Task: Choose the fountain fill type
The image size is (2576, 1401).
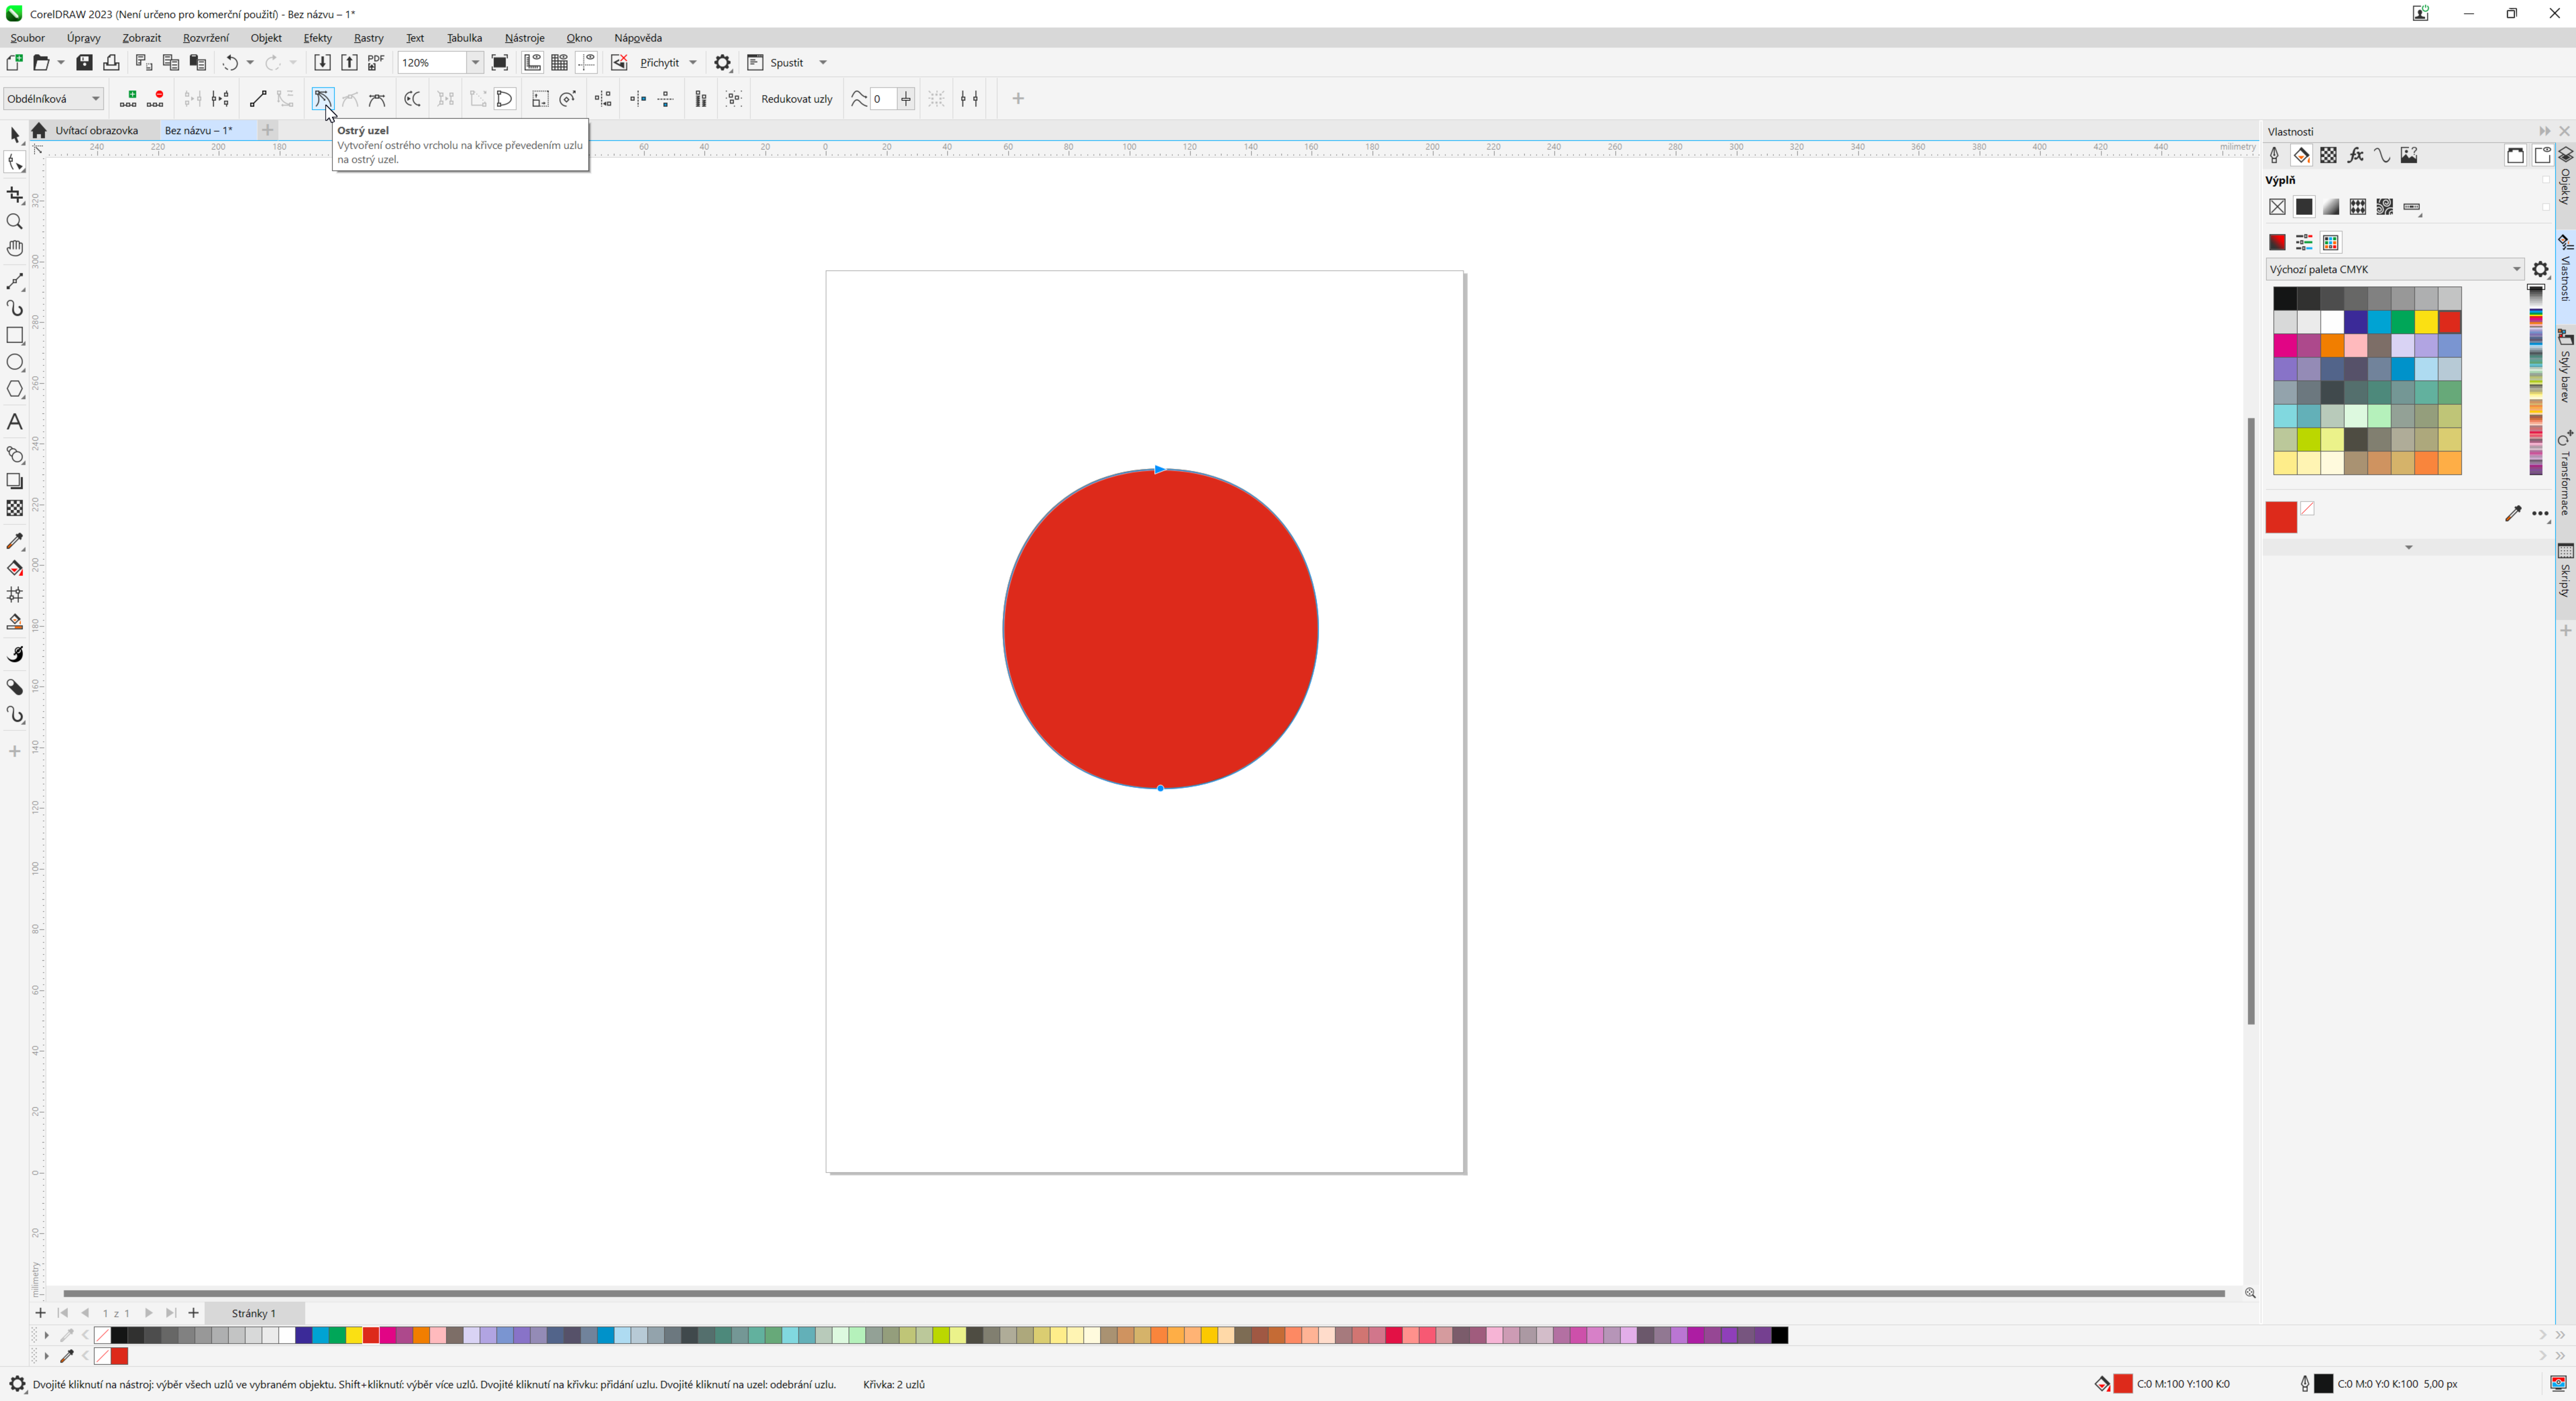Action: (x=2331, y=207)
